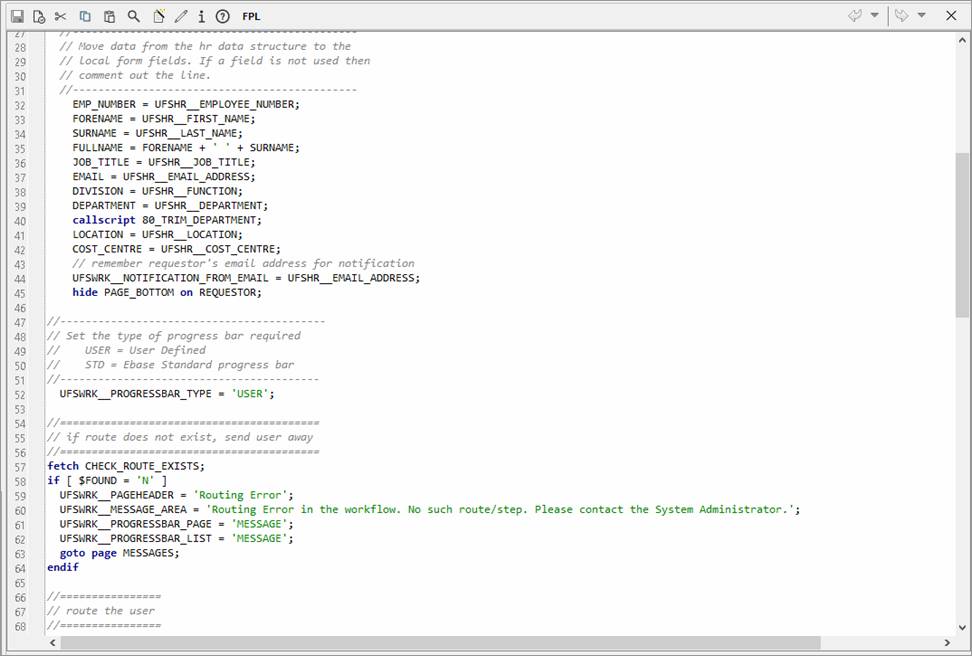972x656 pixels.
Task: Click the page-with-clock icon beside Save
Action: point(39,16)
